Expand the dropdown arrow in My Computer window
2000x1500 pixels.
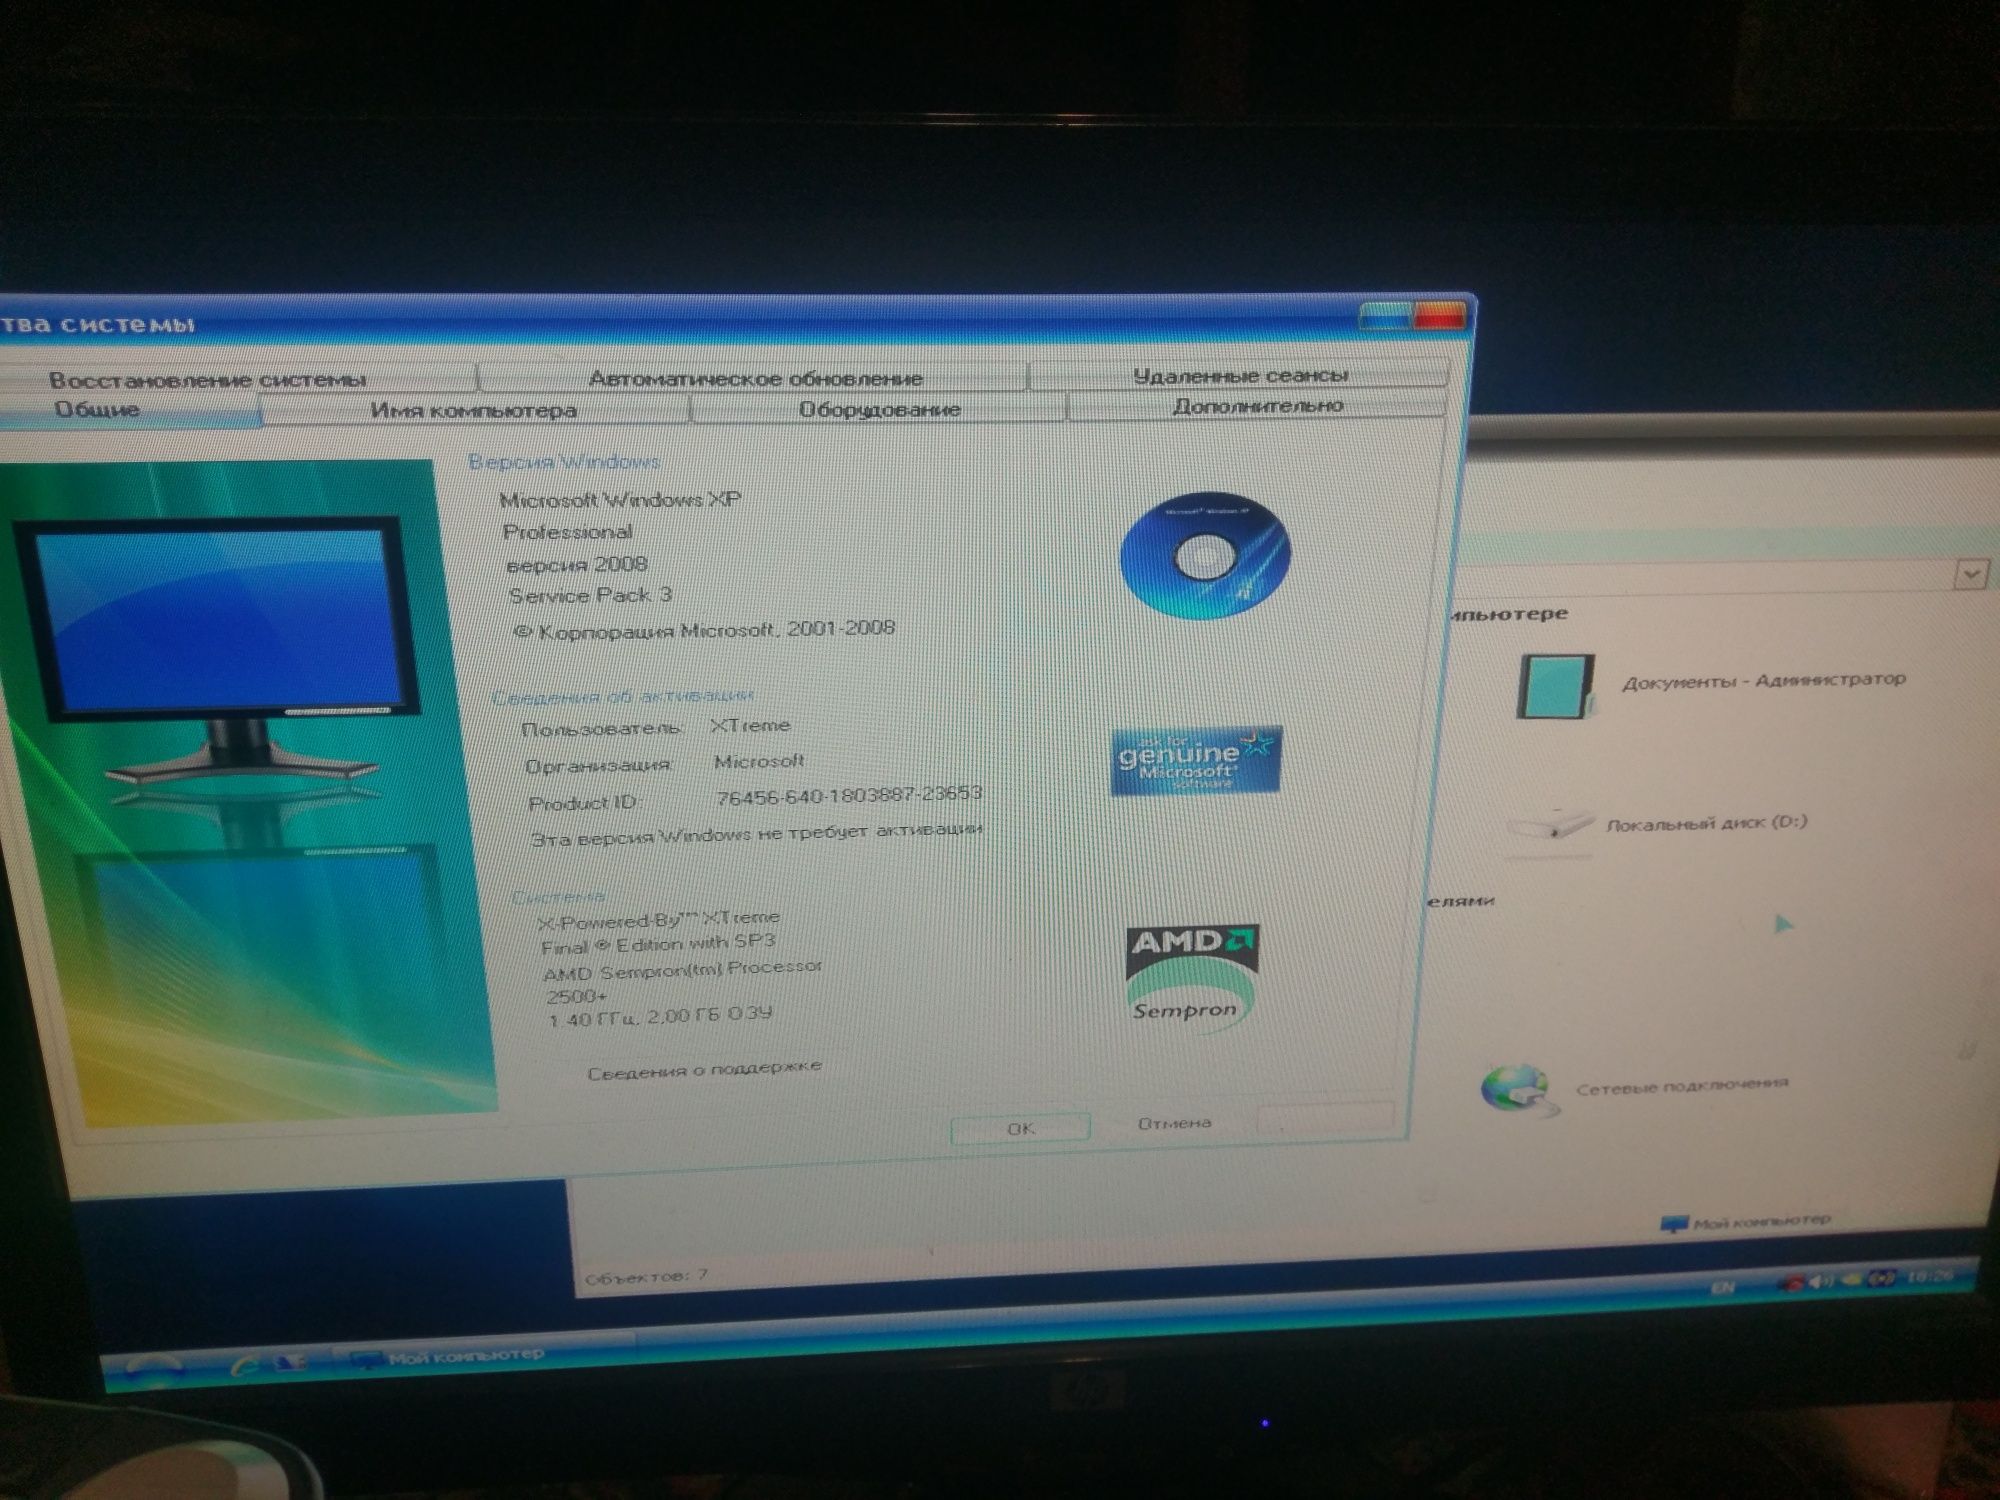click(x=1970, y=575)
